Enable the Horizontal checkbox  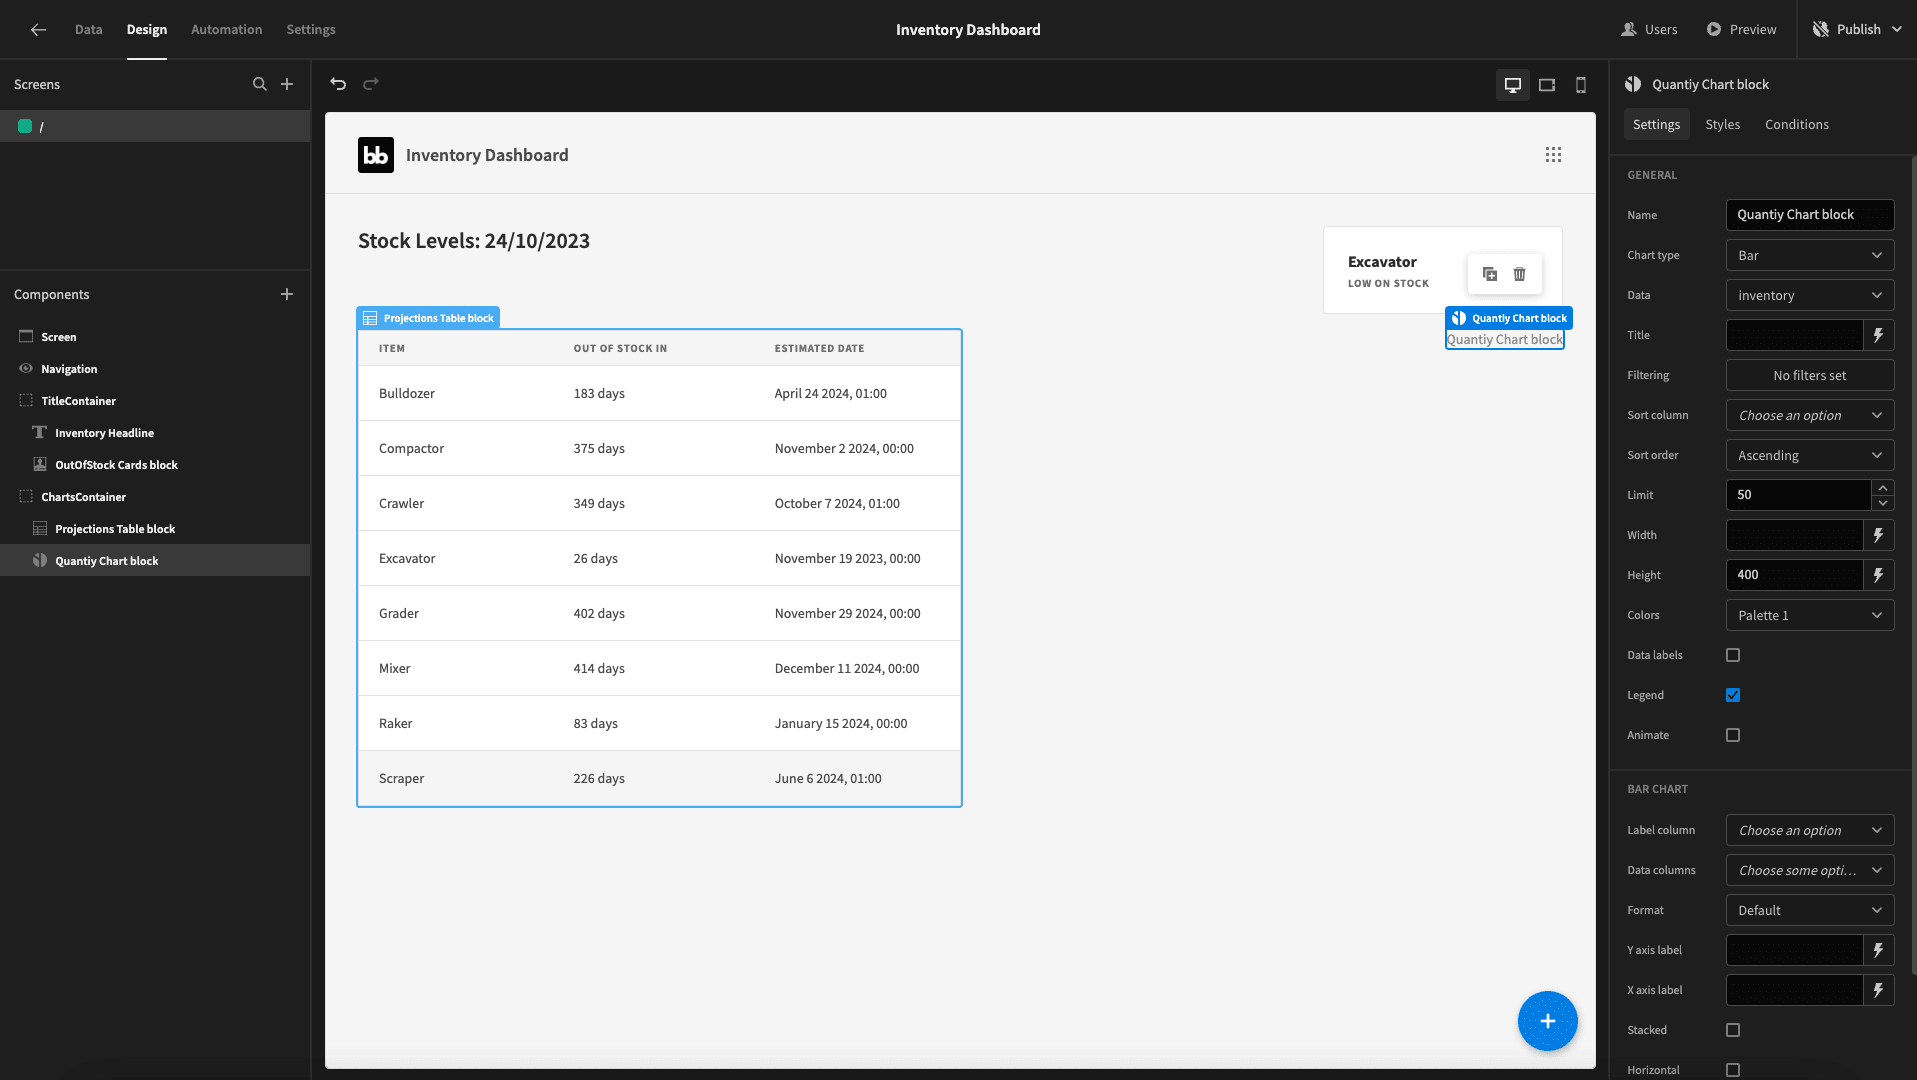(x=1733, y=1070)
